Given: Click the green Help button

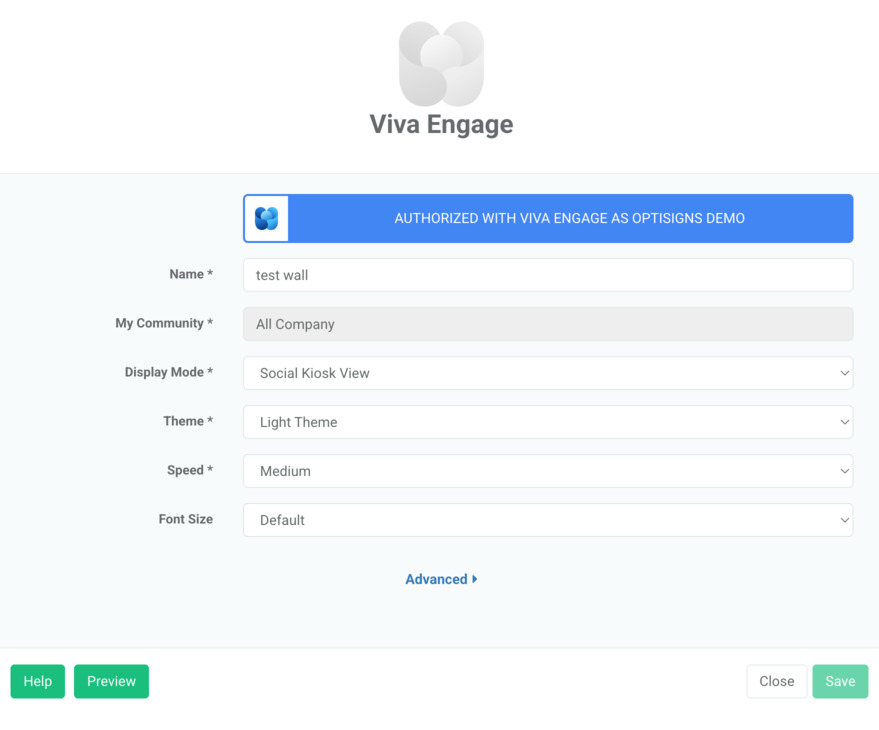Looking at the screenshot, I should pos(38,681).
